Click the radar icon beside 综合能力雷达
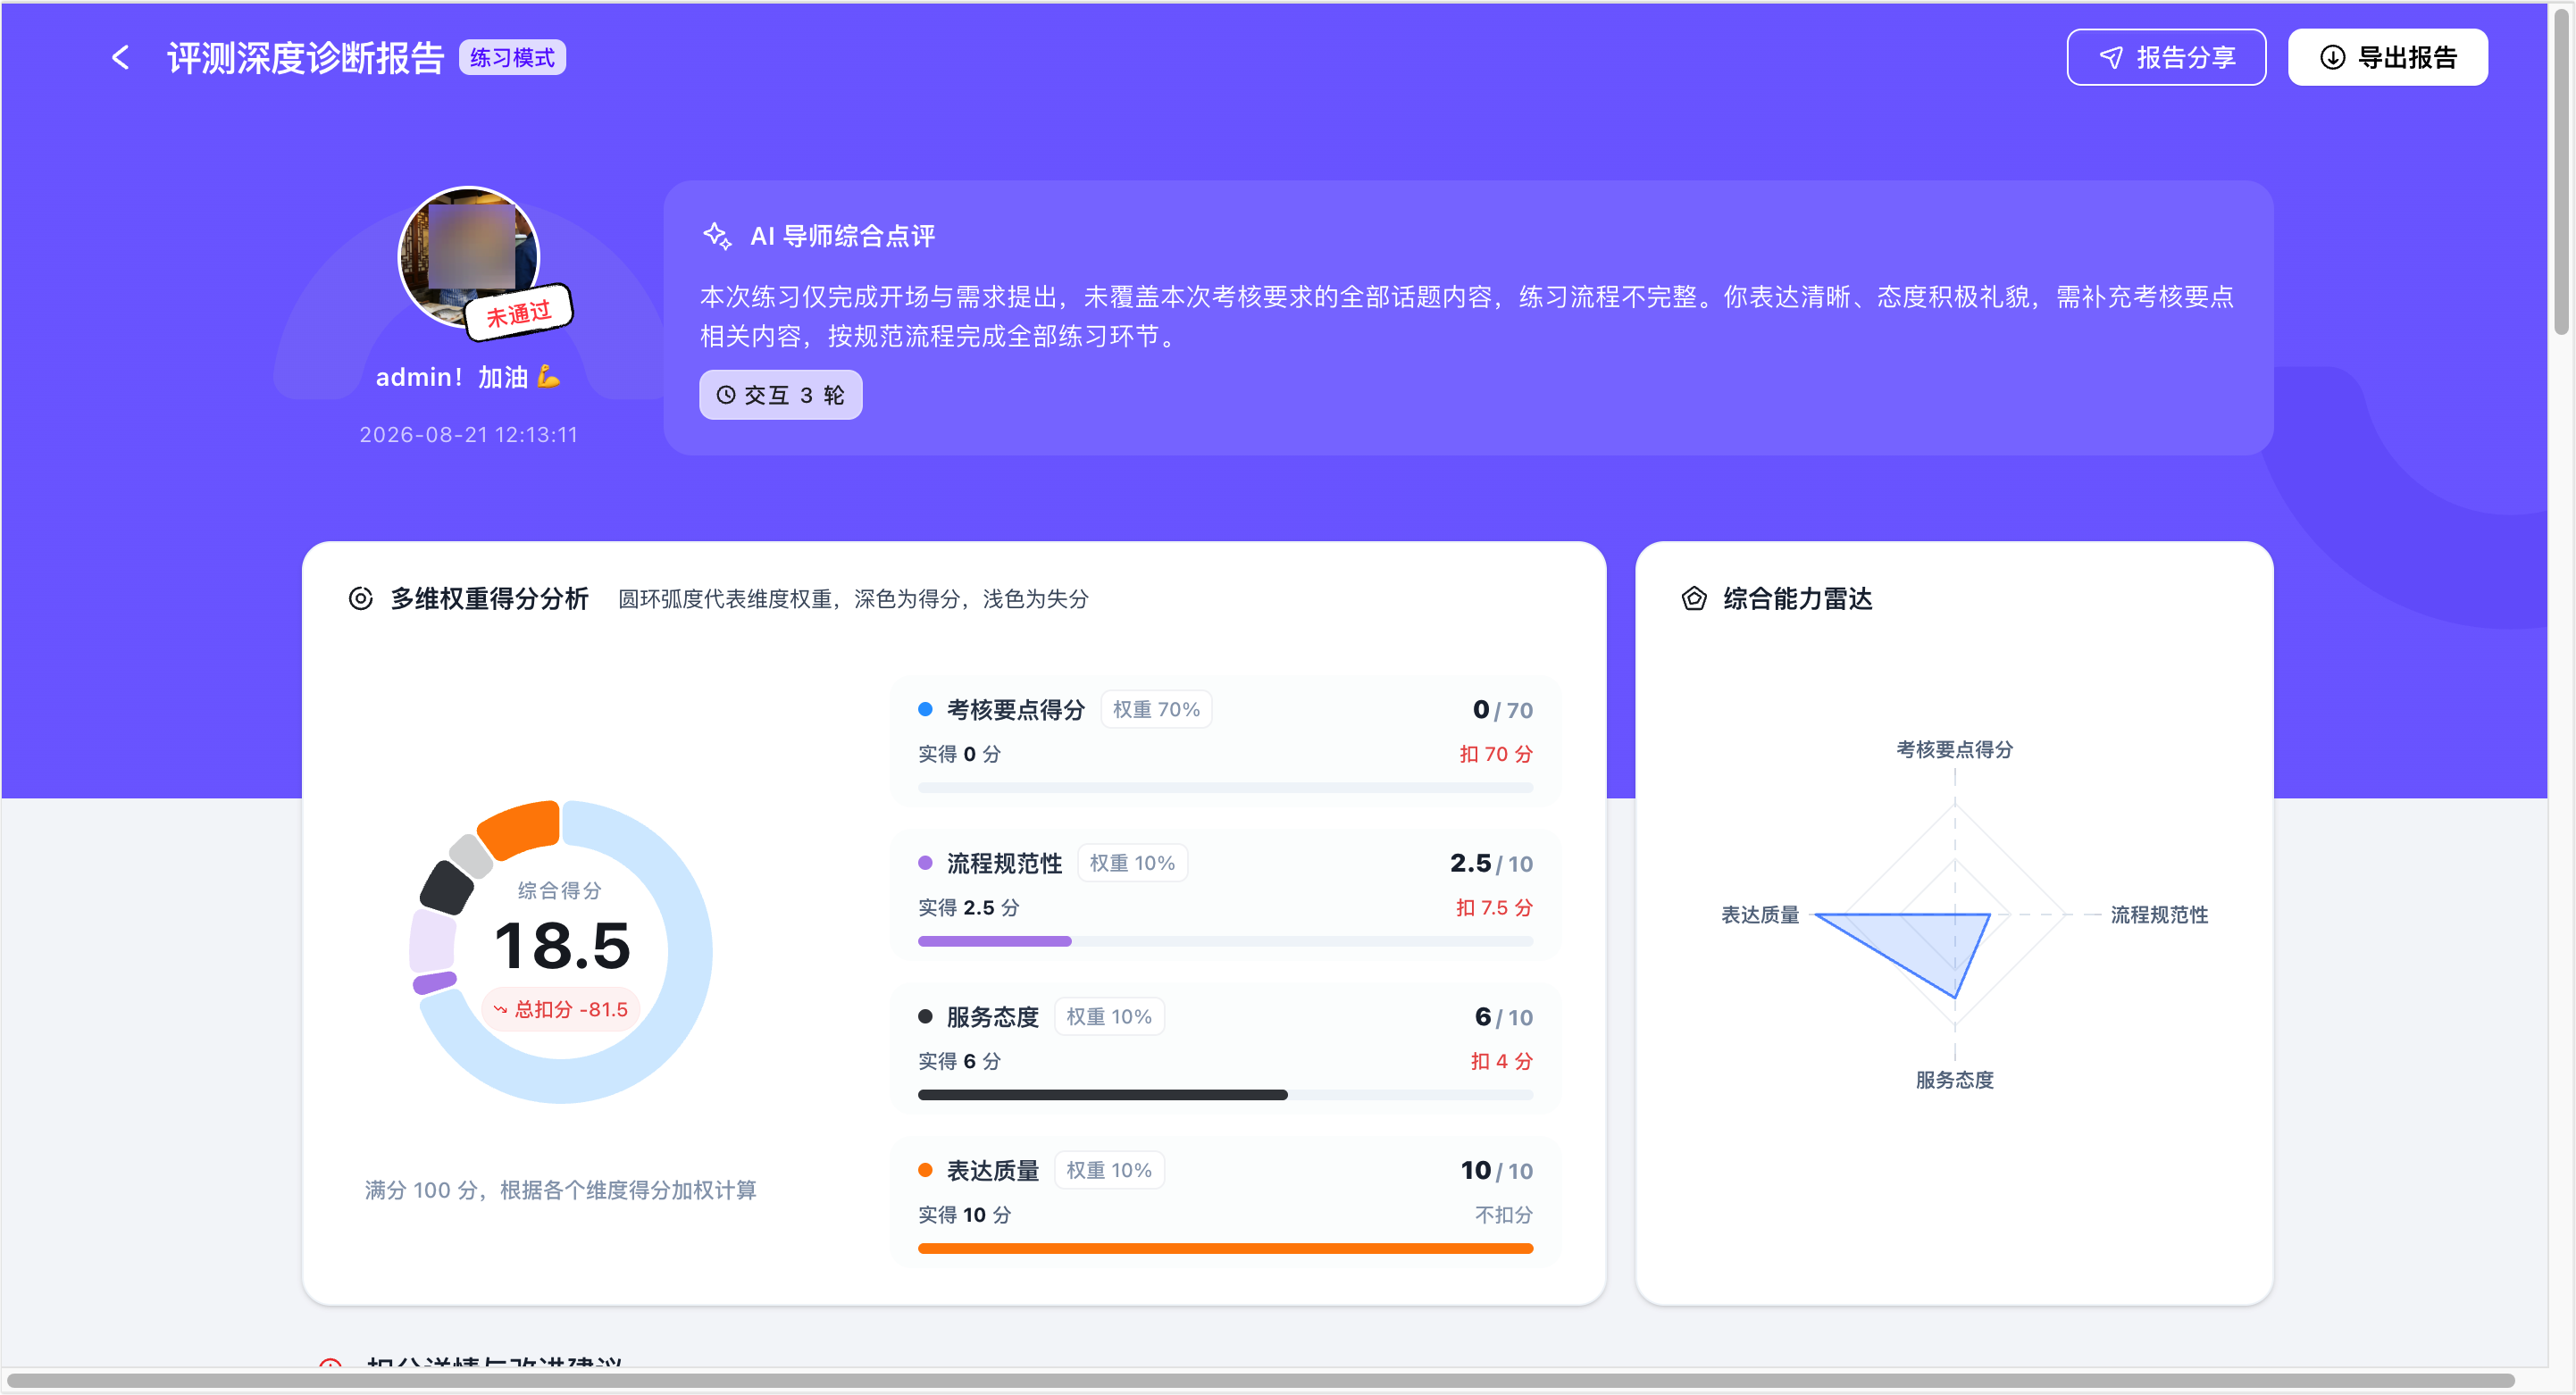The width and height of the screenshot is (2576, 1395). tap(1693, 598)
